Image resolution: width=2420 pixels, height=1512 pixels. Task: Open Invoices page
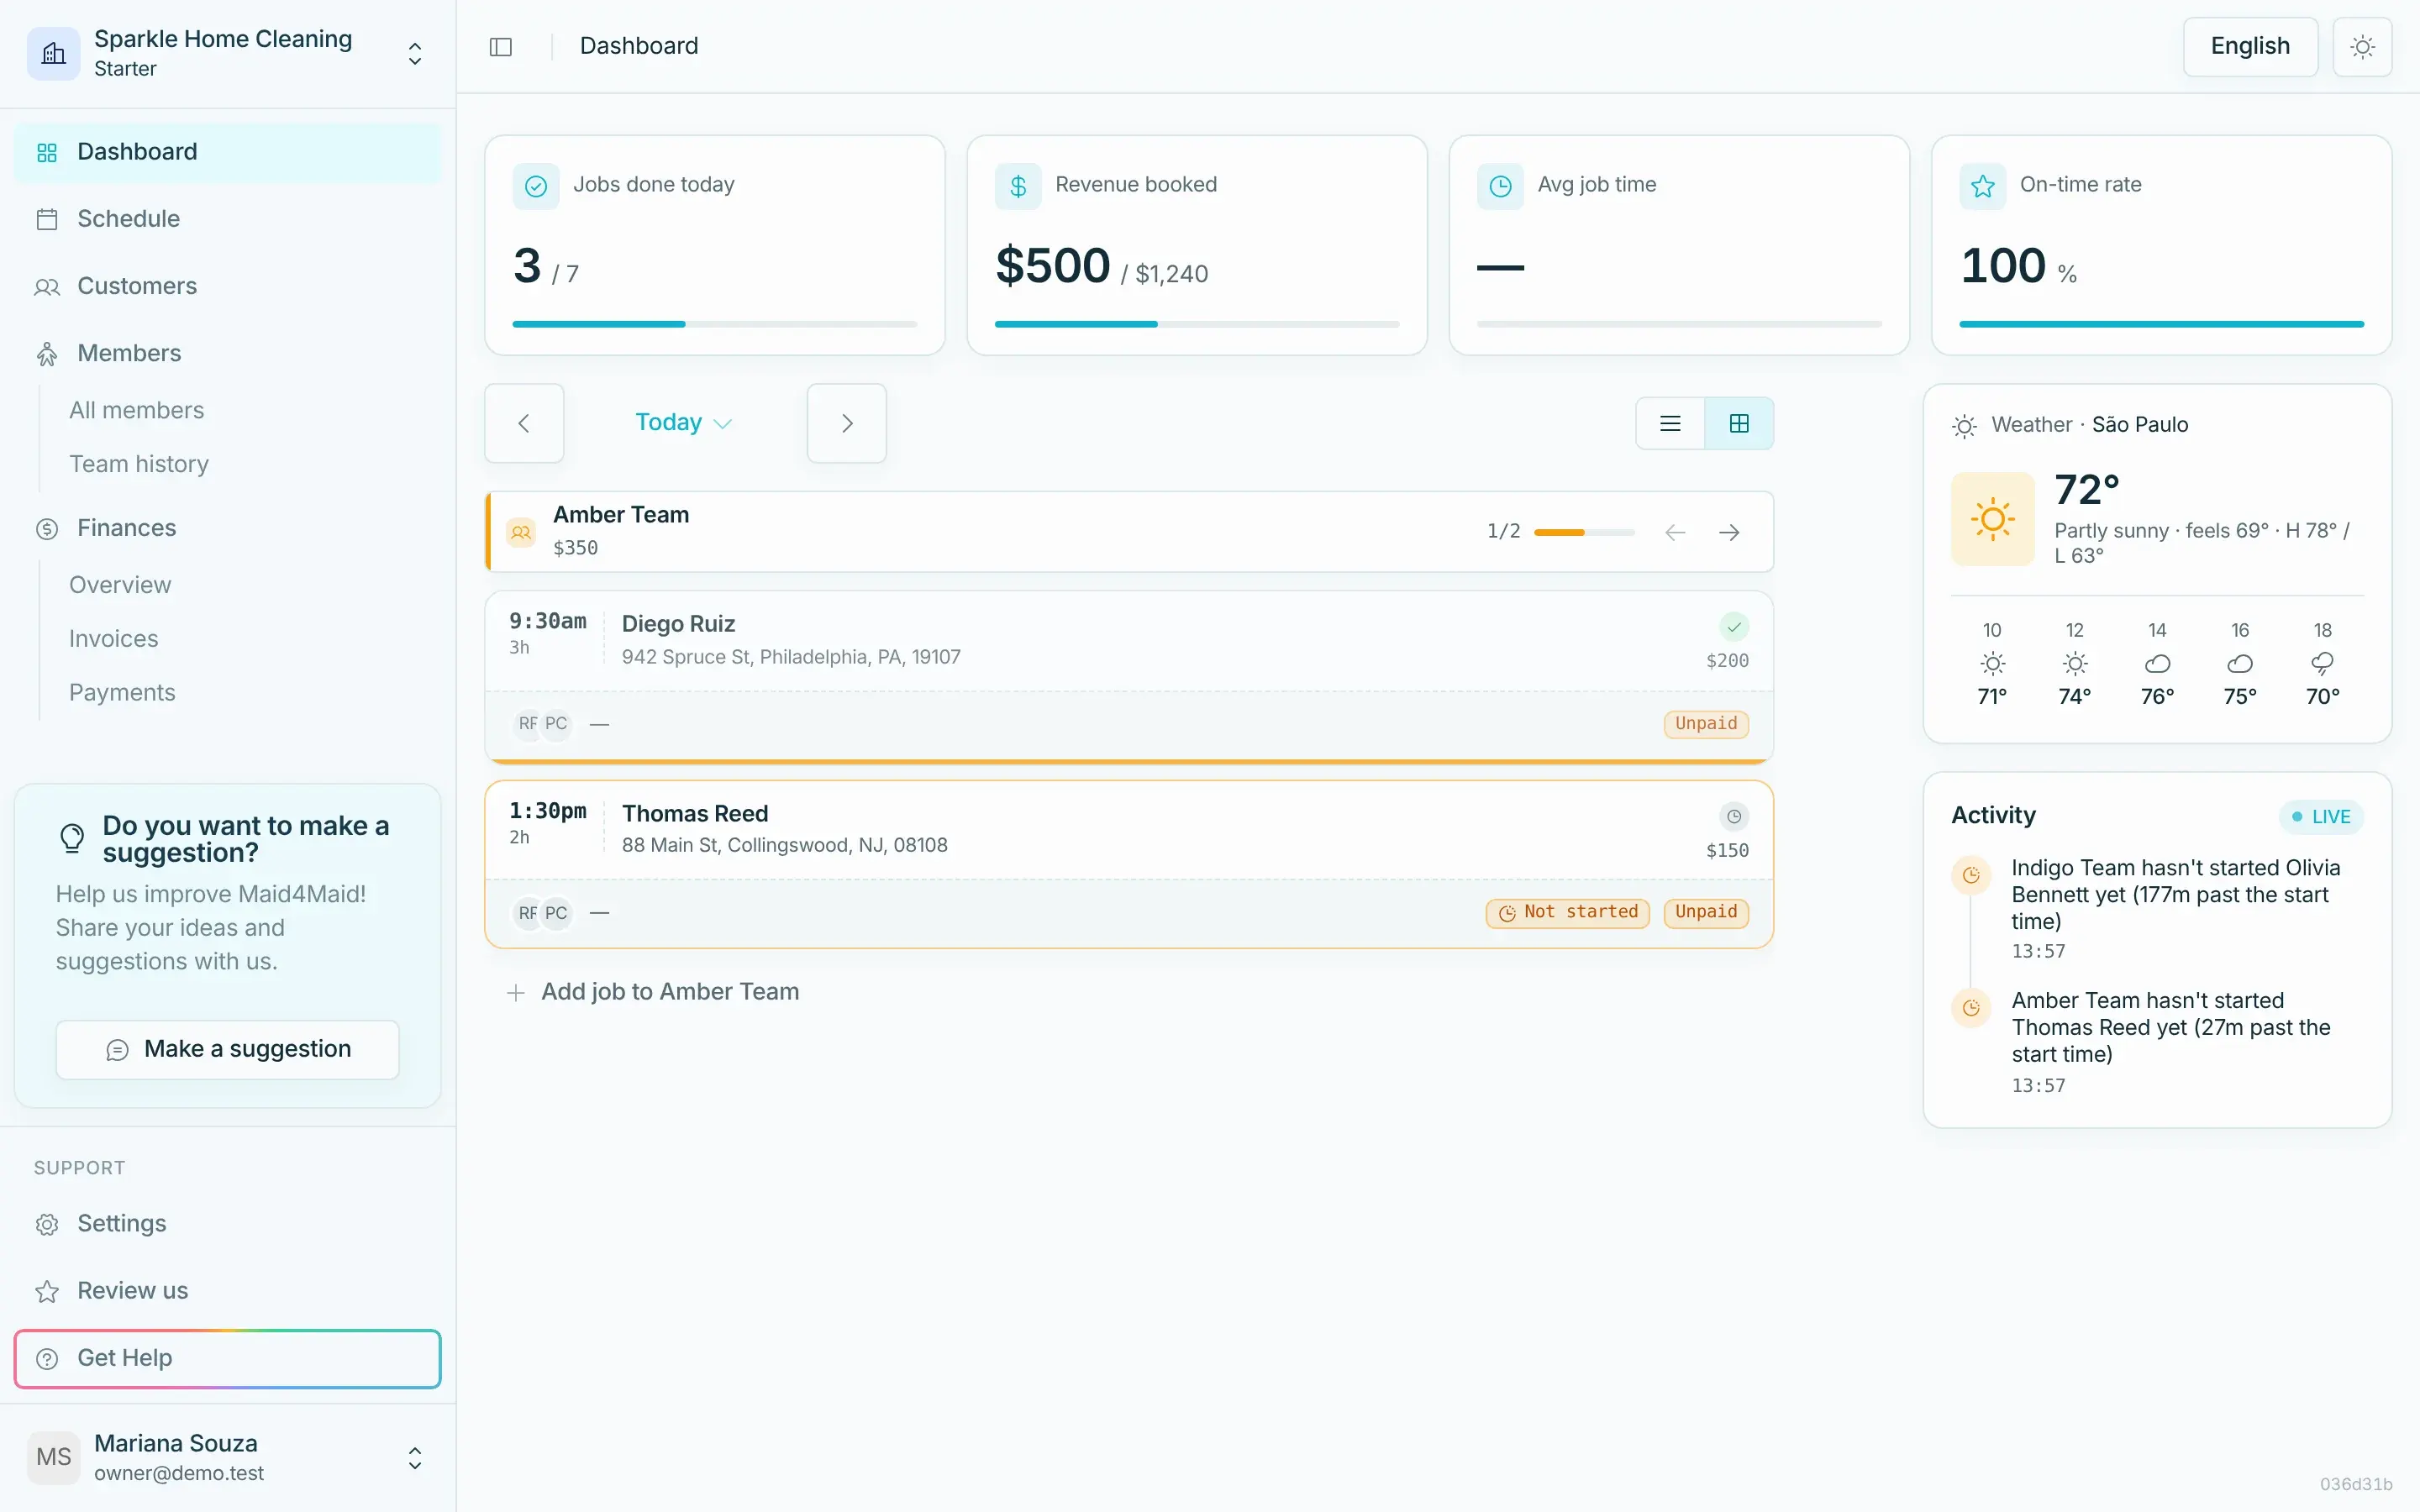[x=113, y=639]
